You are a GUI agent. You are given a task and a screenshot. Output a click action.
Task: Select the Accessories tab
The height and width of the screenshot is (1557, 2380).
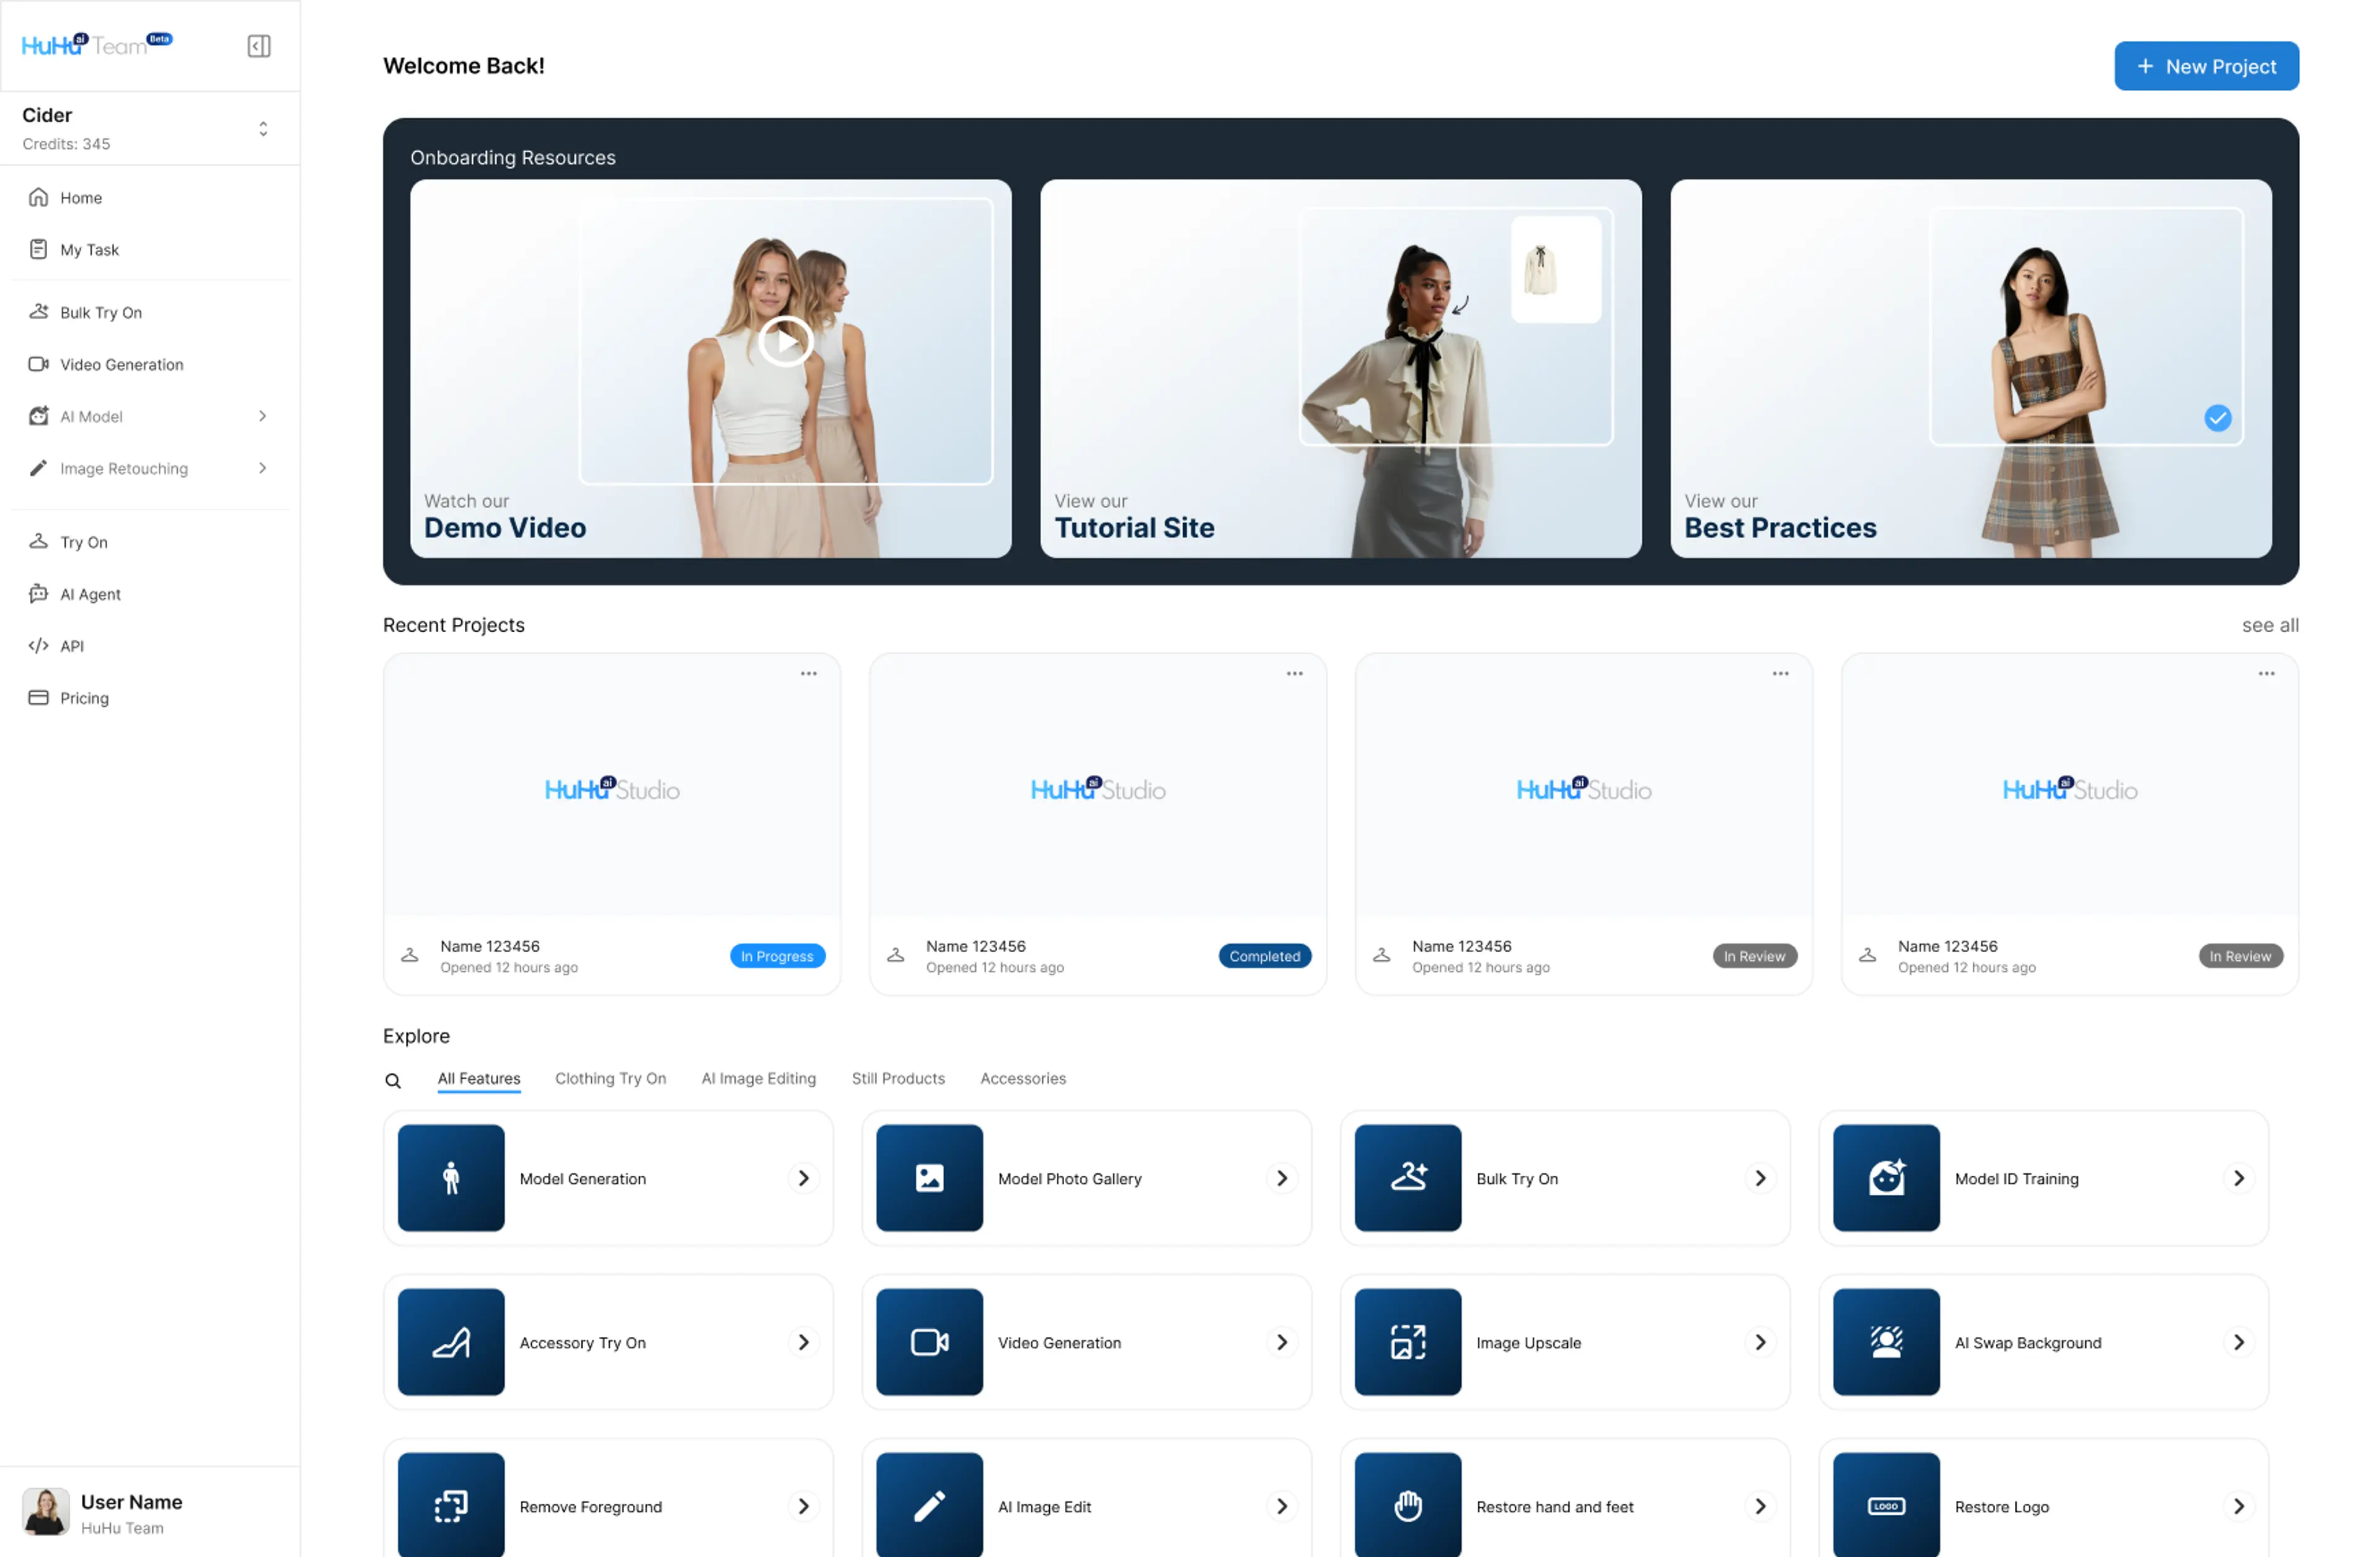click(x=1022, y=1078)
